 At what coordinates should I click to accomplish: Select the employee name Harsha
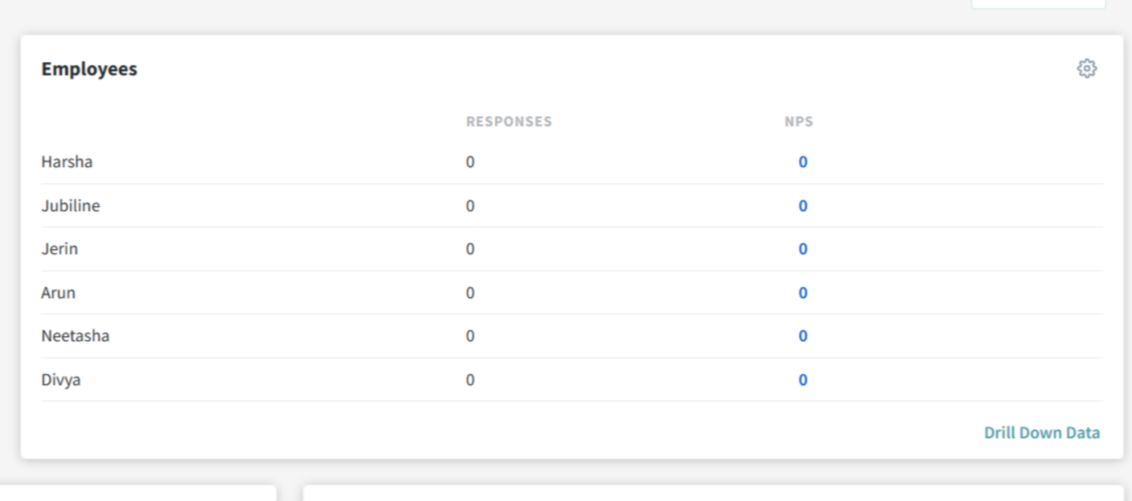coord(67,162)
